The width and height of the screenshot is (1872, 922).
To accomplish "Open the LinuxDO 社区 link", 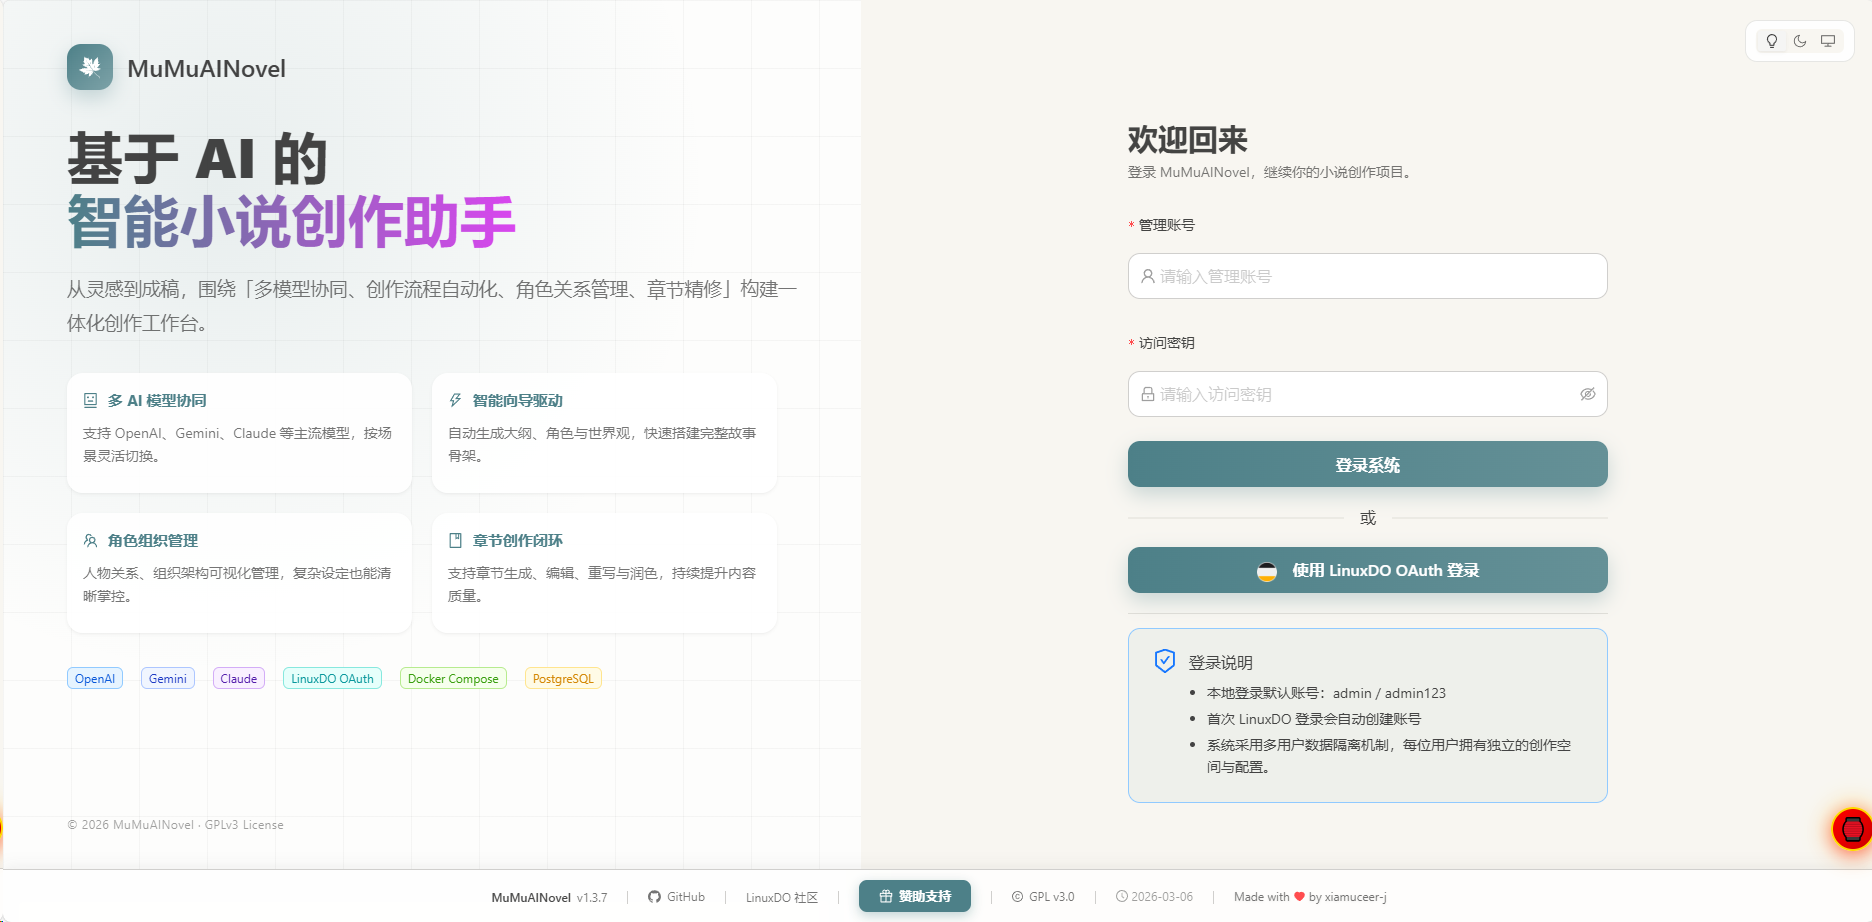I will 782,897.
